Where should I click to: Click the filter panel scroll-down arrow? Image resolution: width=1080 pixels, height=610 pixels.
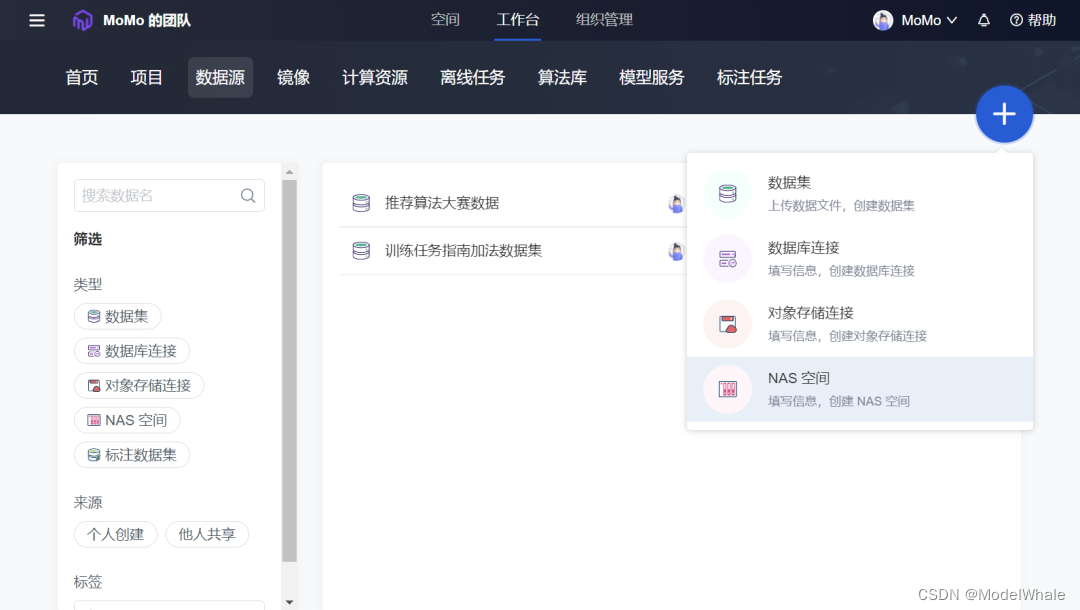[x=289, y=602]
